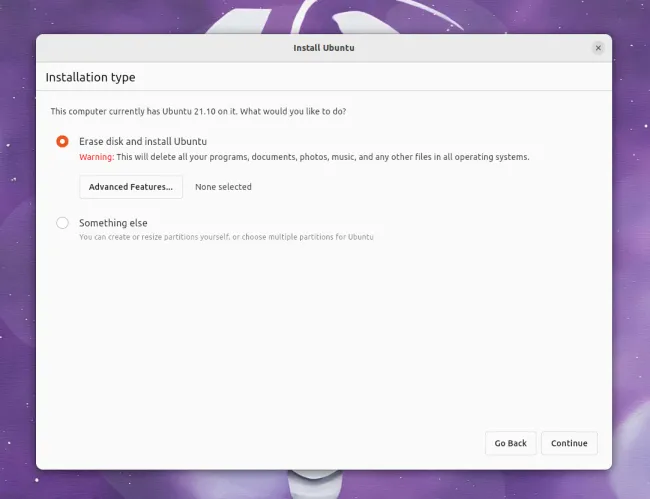This screenshot has height=499, width=650.
Task: Click the Installation type heading
Action: click(90, 77)
